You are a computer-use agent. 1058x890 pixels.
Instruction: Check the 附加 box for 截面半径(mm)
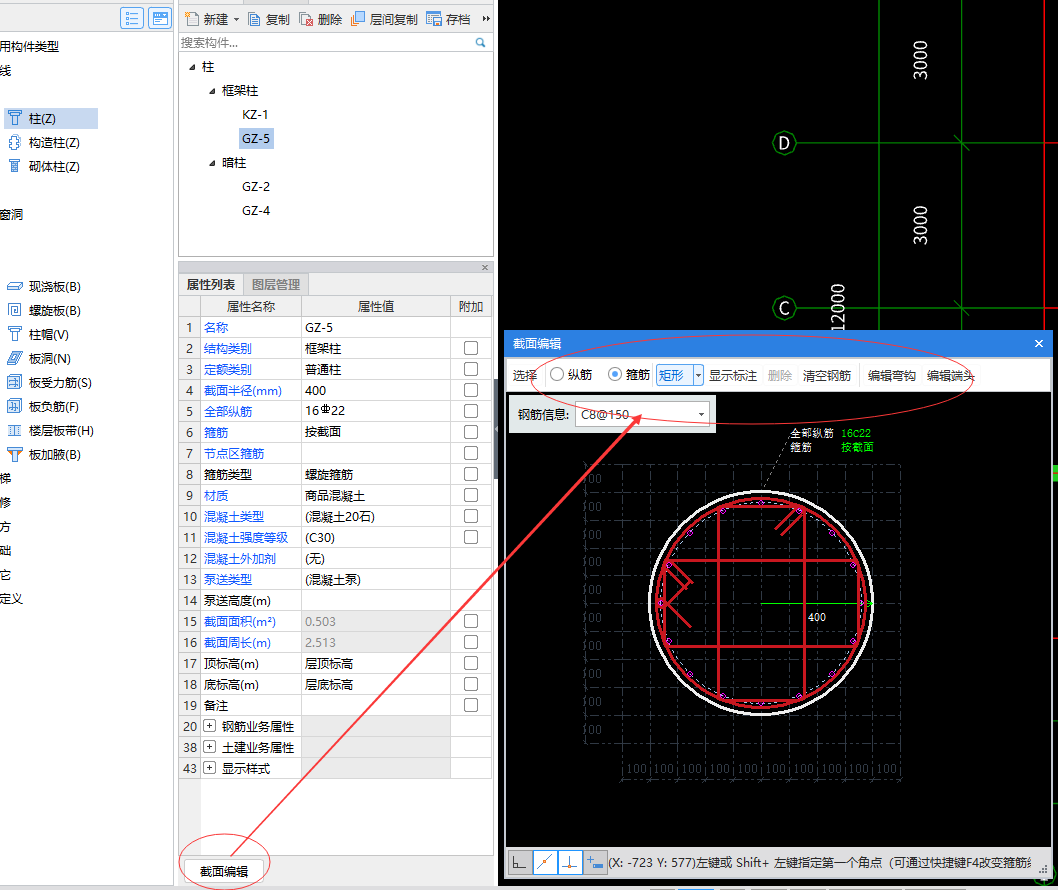point(471,390)
